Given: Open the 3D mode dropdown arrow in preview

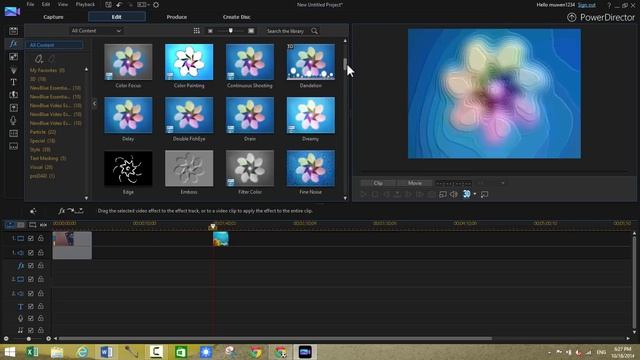Looking at the screenshot, I should coord(475,194).
